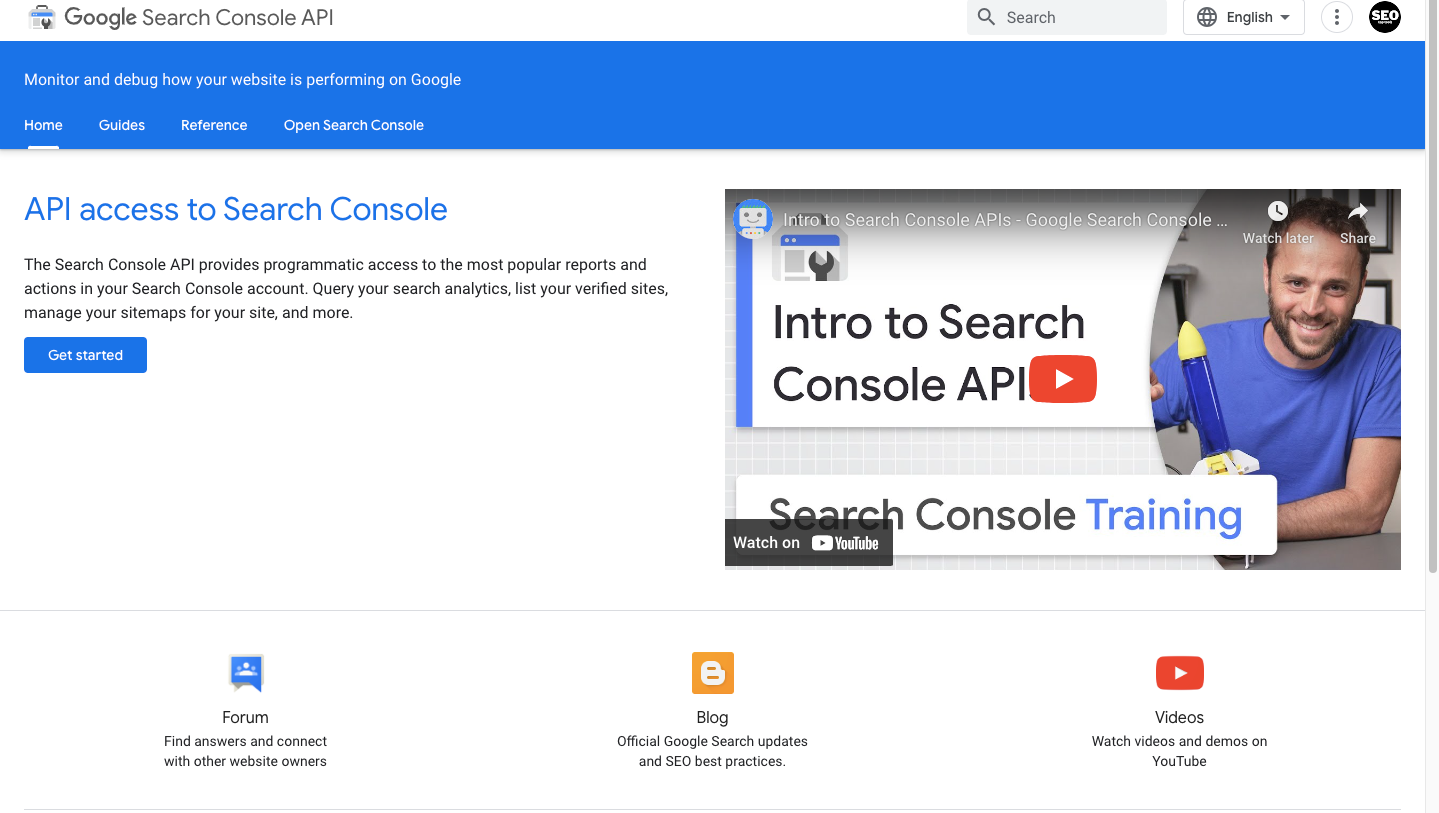Open the SEO account avatar
Screen dimensions: 1439x813
coord(1385,17)
